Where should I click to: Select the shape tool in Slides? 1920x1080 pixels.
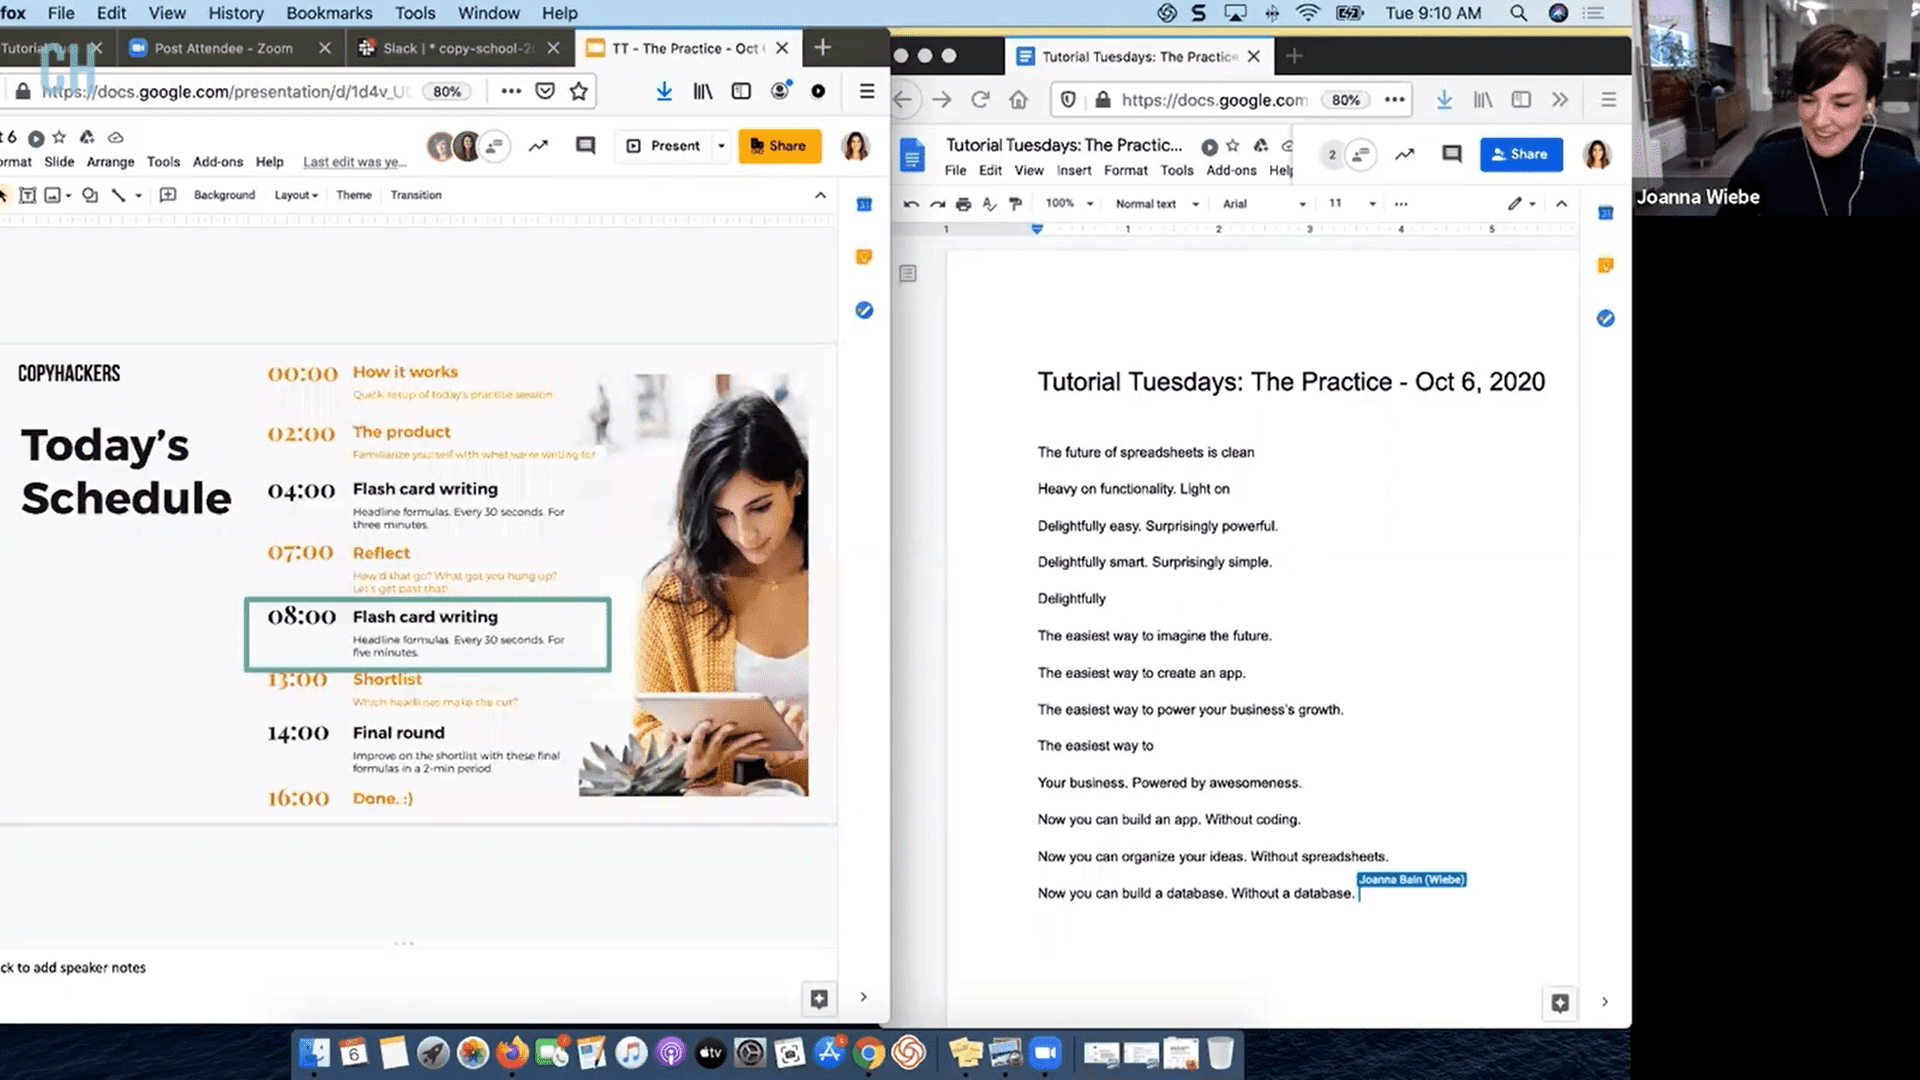click(x=90, y=195)
